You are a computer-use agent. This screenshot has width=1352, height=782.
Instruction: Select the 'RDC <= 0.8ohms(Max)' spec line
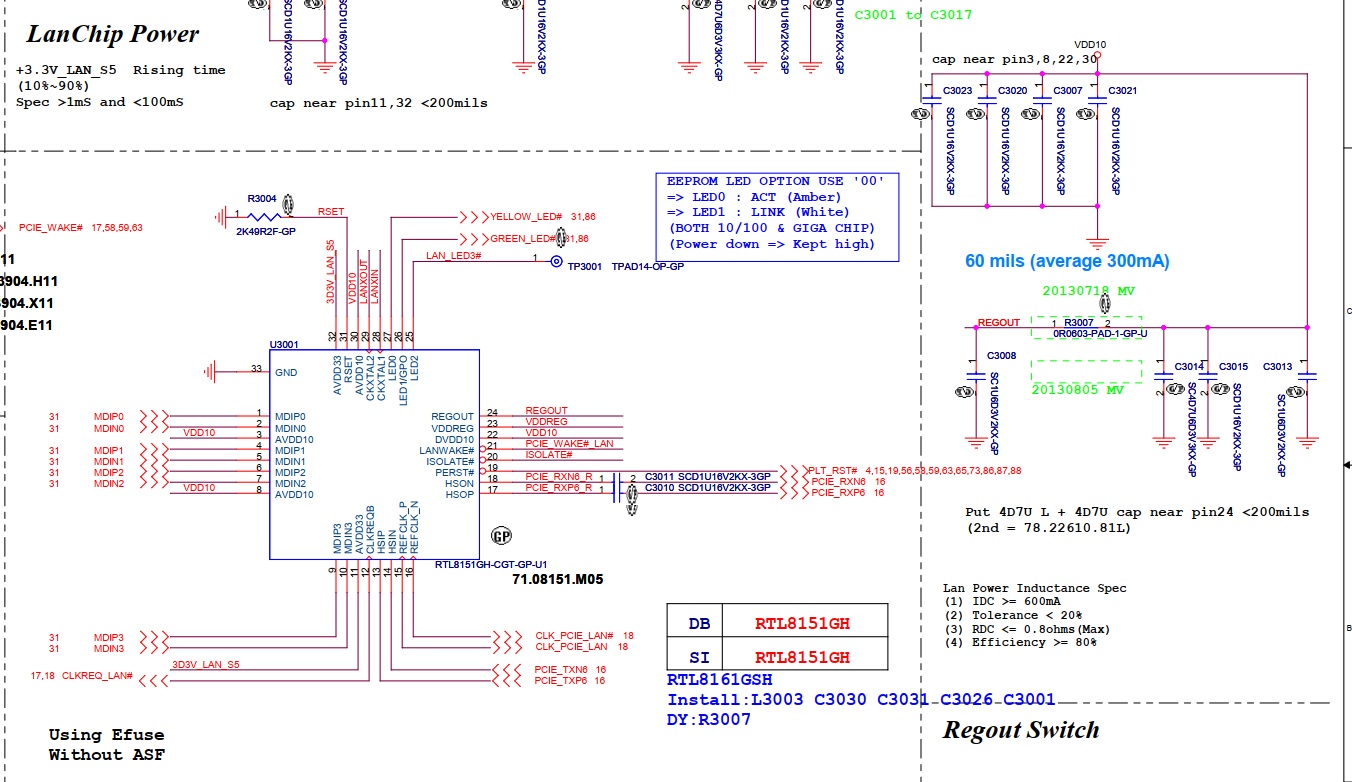point(1027,629)
